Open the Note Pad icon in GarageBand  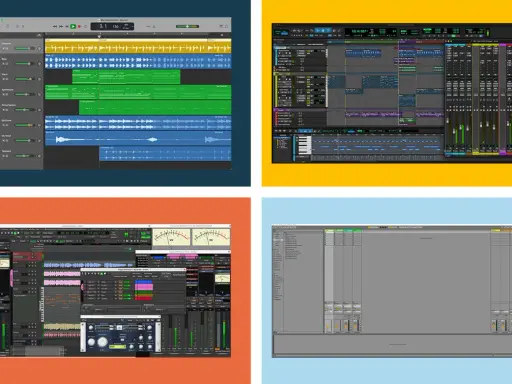click(221, 26)
